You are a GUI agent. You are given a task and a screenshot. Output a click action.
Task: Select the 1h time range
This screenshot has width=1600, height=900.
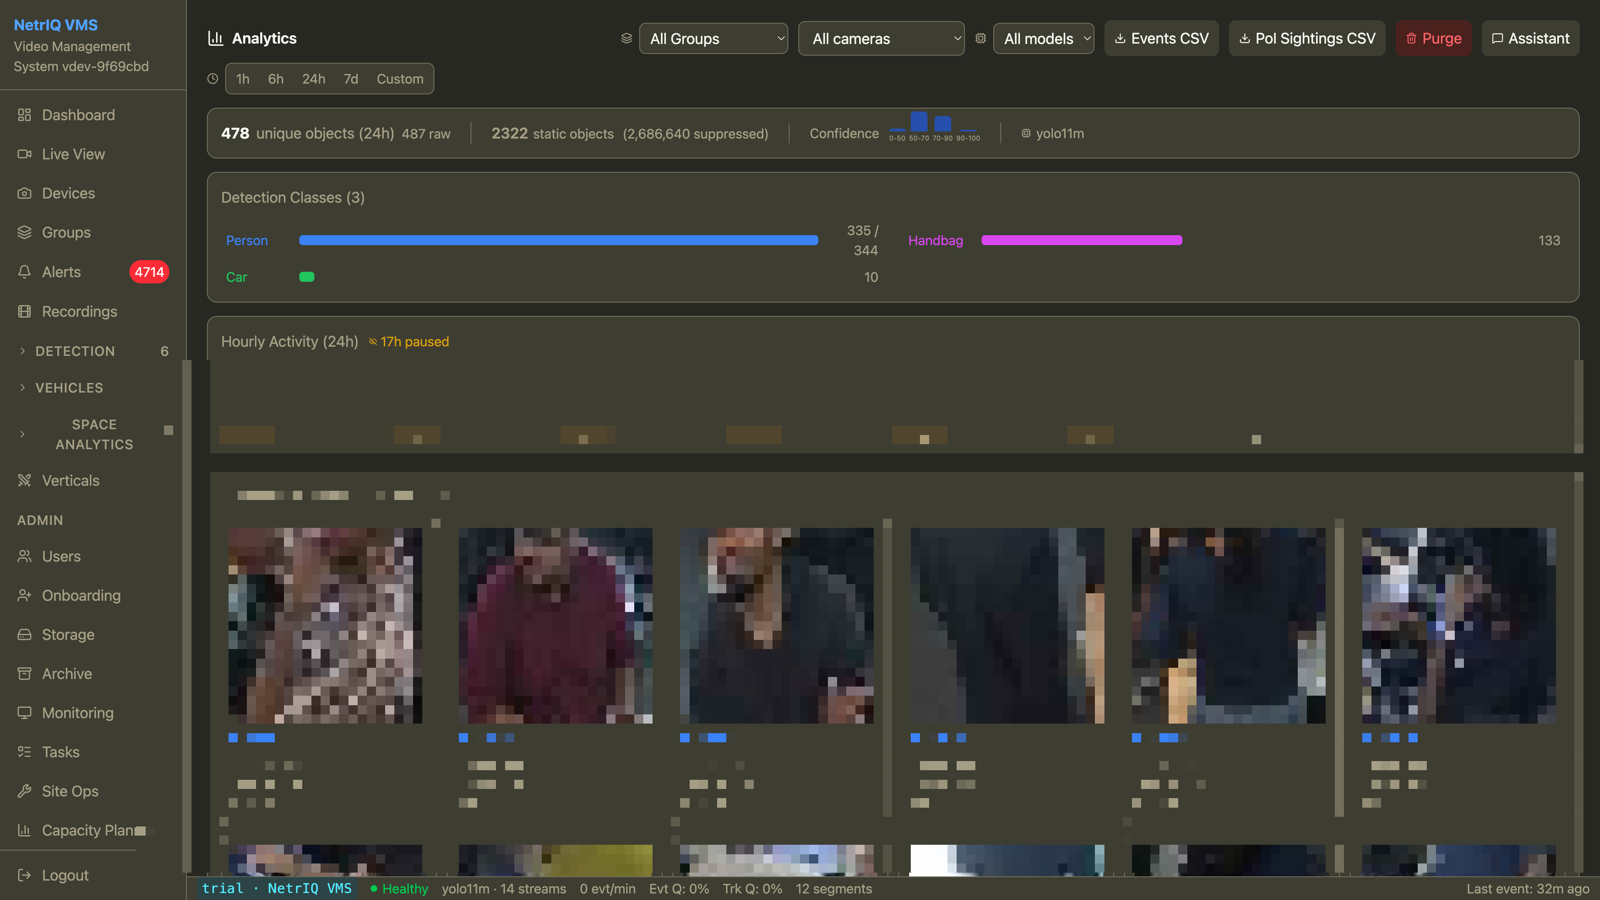coord(243,79)
